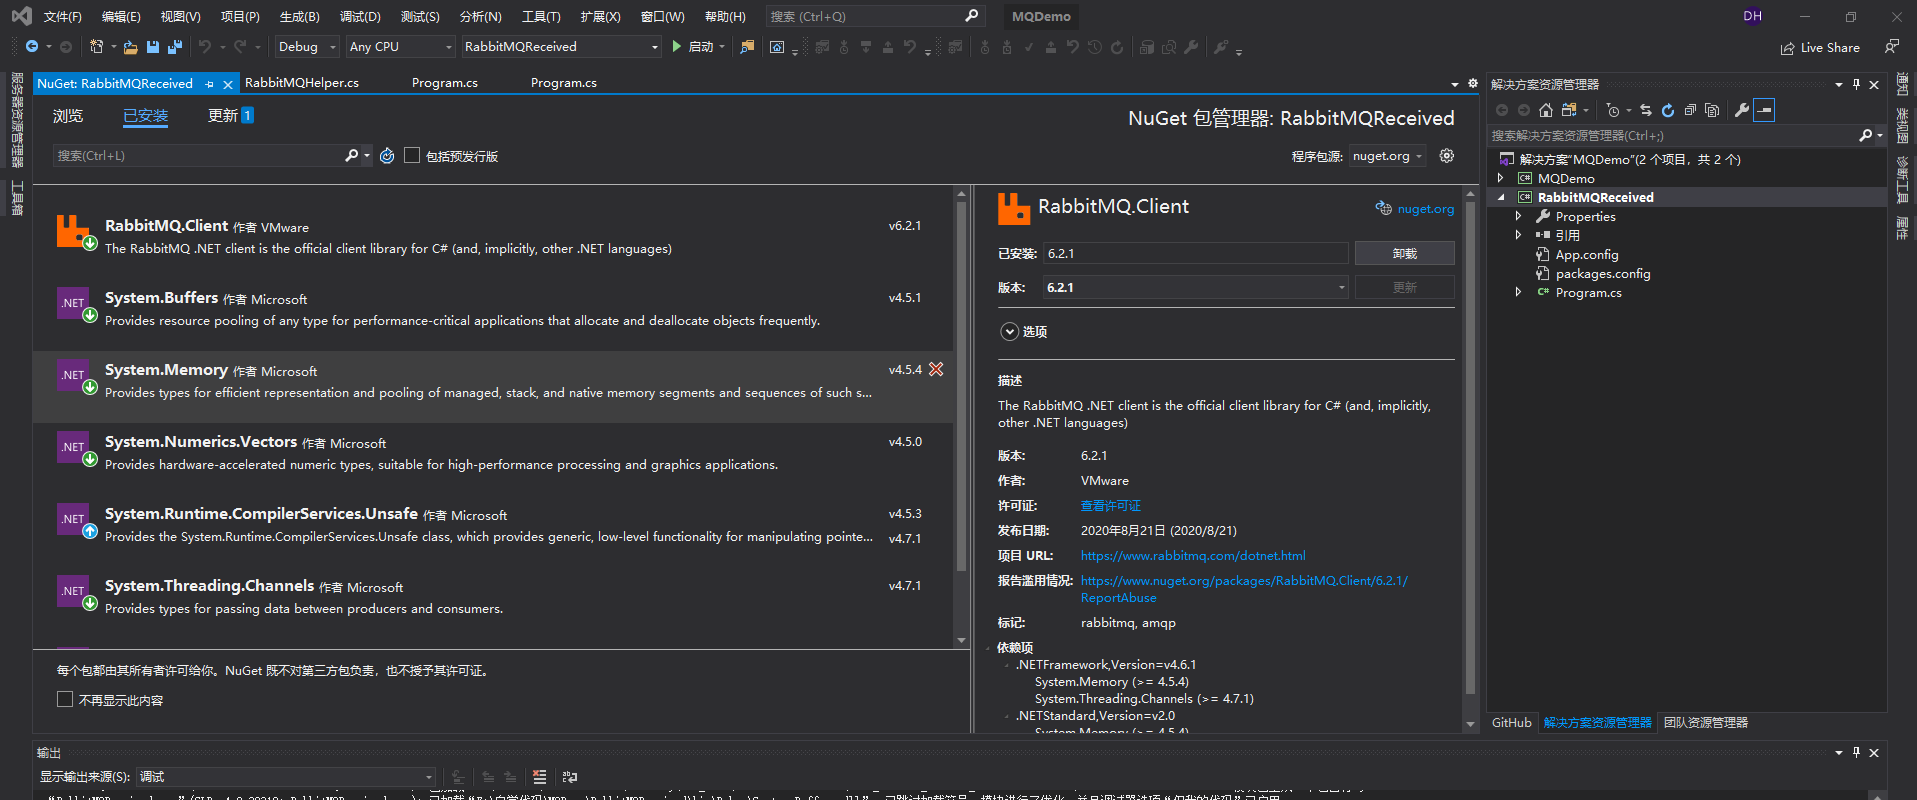1917x800 pixels.
Task: Expand the MQDemo project node
Action: tap(1500, 179)
